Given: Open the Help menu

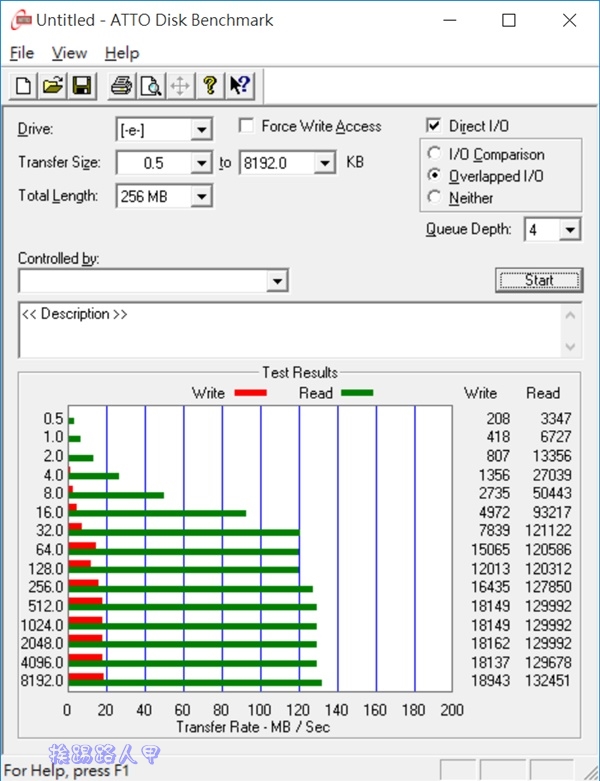Looking at the screenshot, I should pos(122,53).
